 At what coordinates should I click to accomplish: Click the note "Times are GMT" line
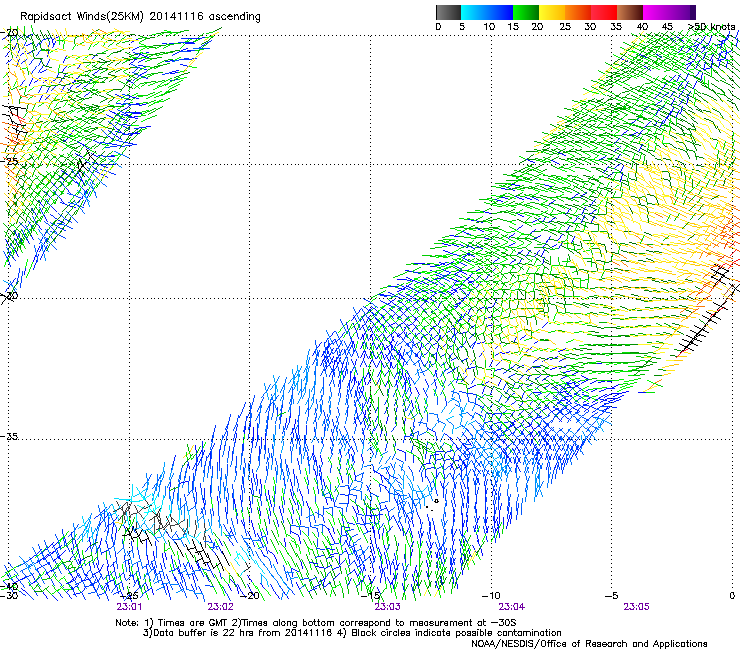click(316, 623)
